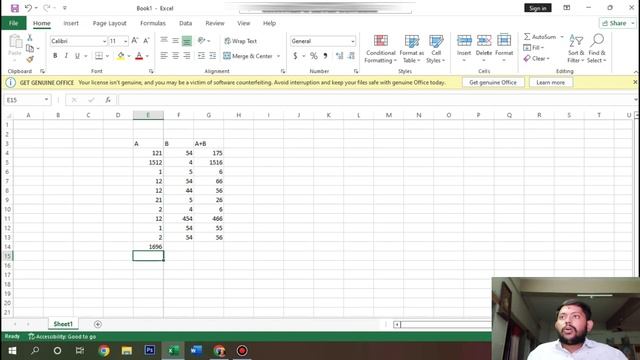Open the fill color dropdown arrow
640x360 pixels.
[x=129, y=56]
